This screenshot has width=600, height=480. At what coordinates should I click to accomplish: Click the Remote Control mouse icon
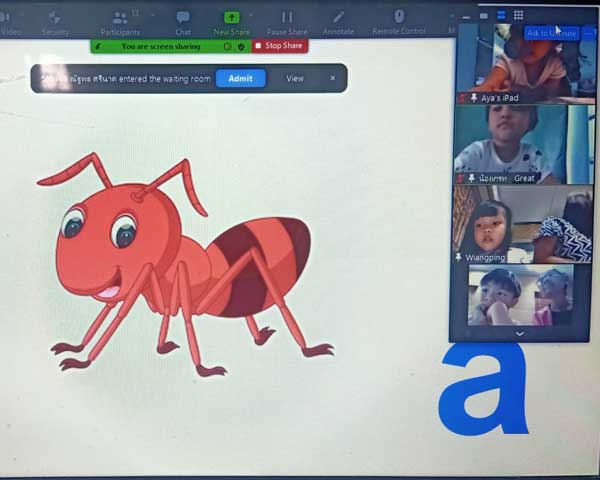(x=399, y=17)
